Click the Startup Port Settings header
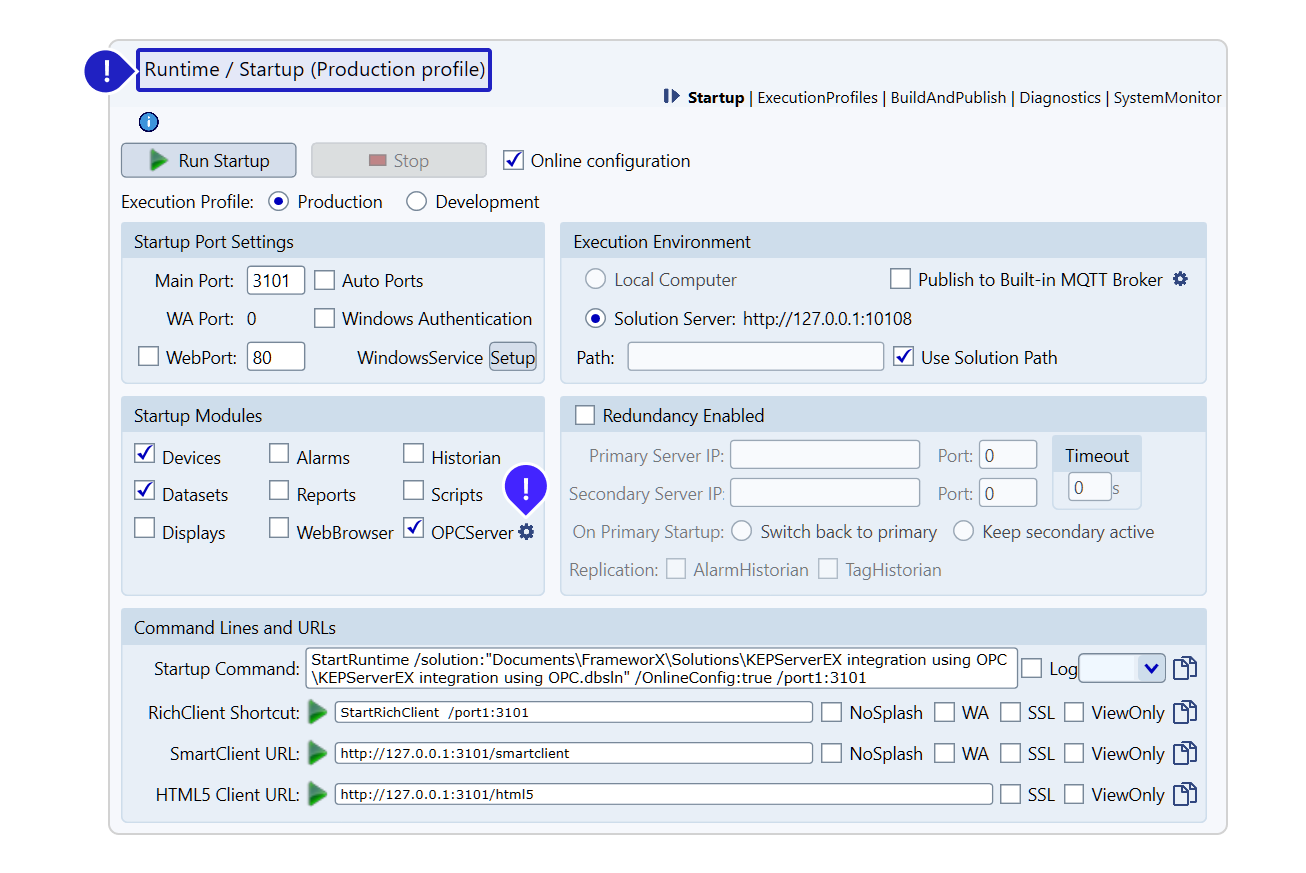This screenshot has height=873, width=1306. [214, 242]
